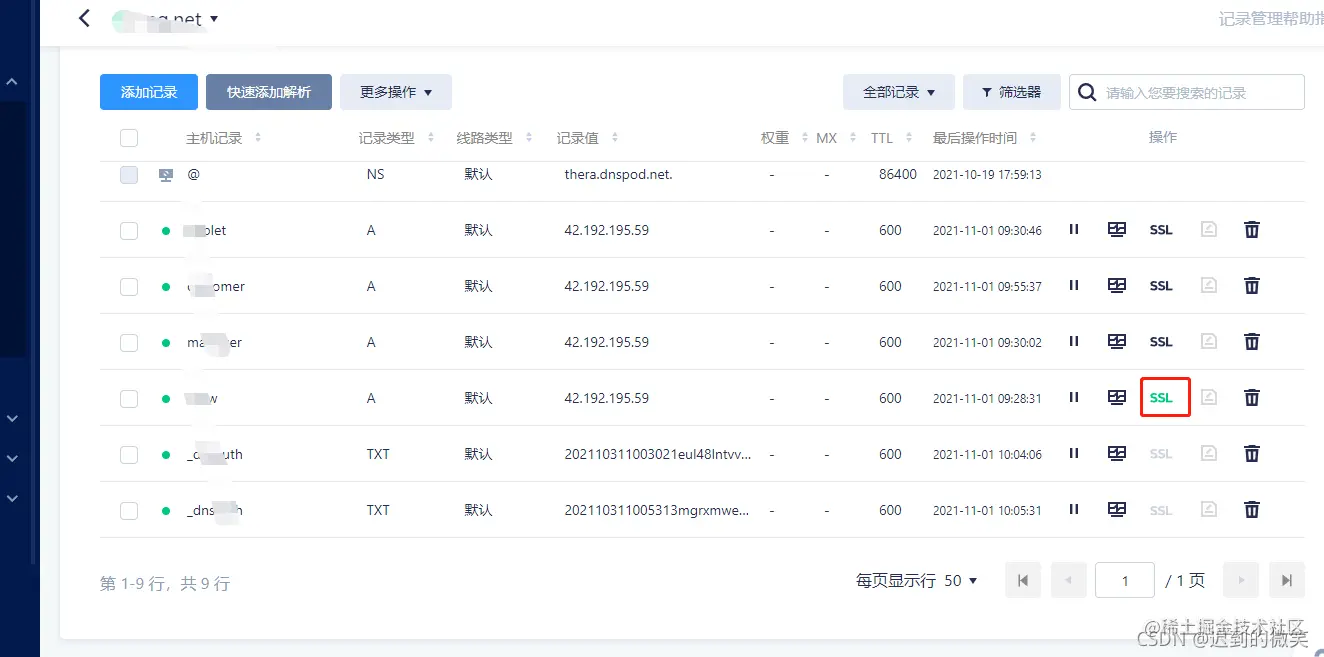Click the computer icon in the @ NS row

(166, 175)
